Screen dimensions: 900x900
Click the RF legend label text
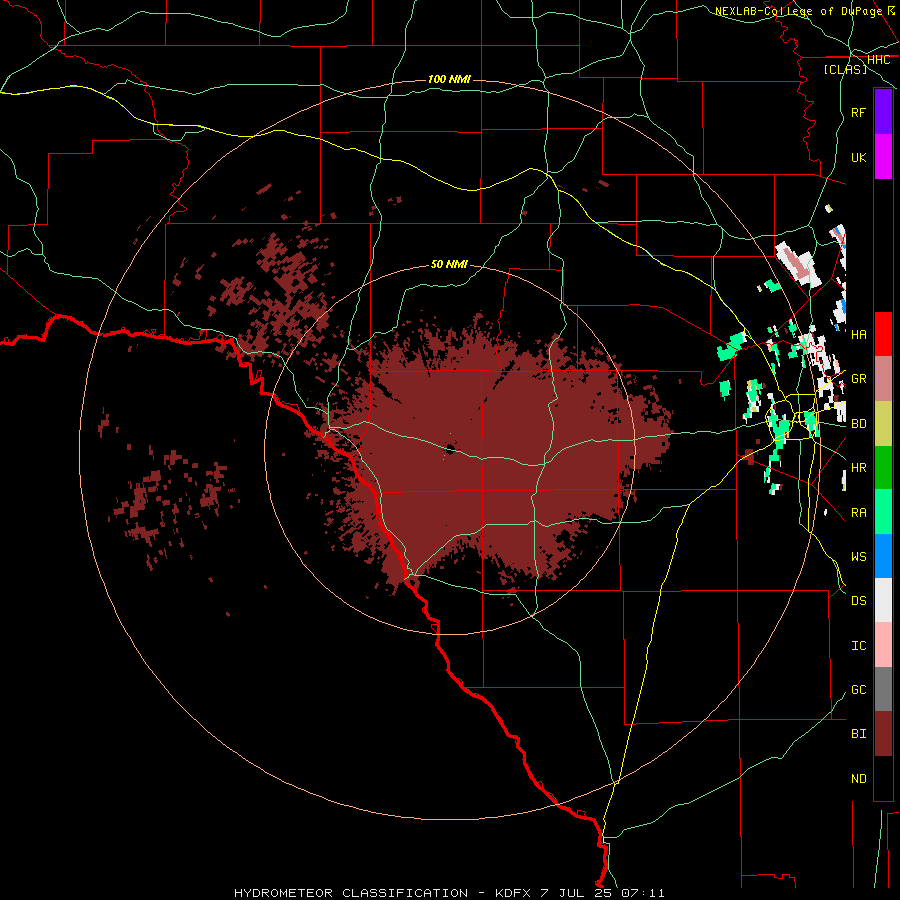[858, 112]
